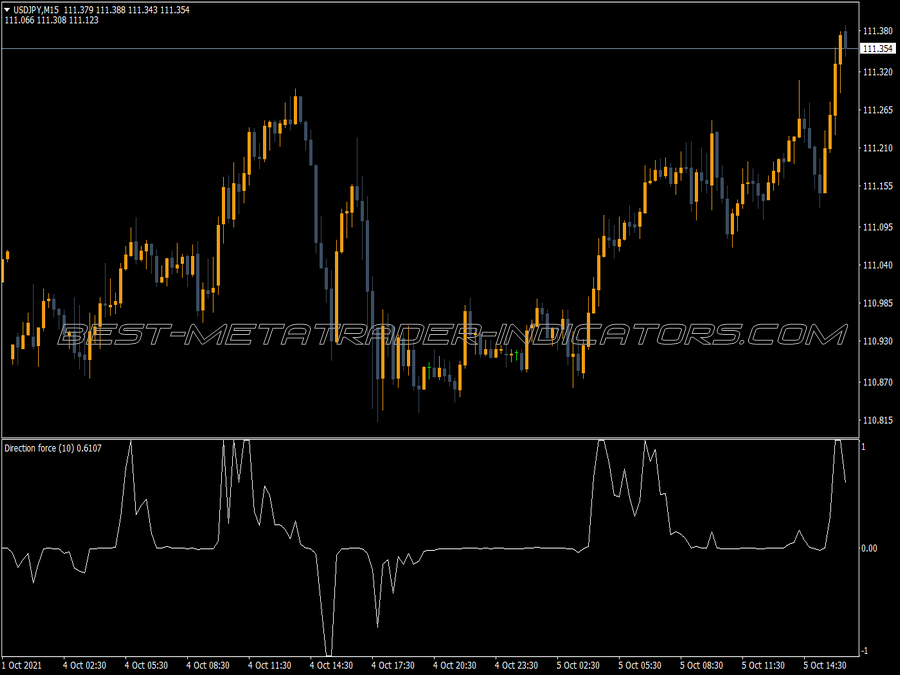Click the 110.870 price scale value
The image size is (900, 675).
point(878,382)
